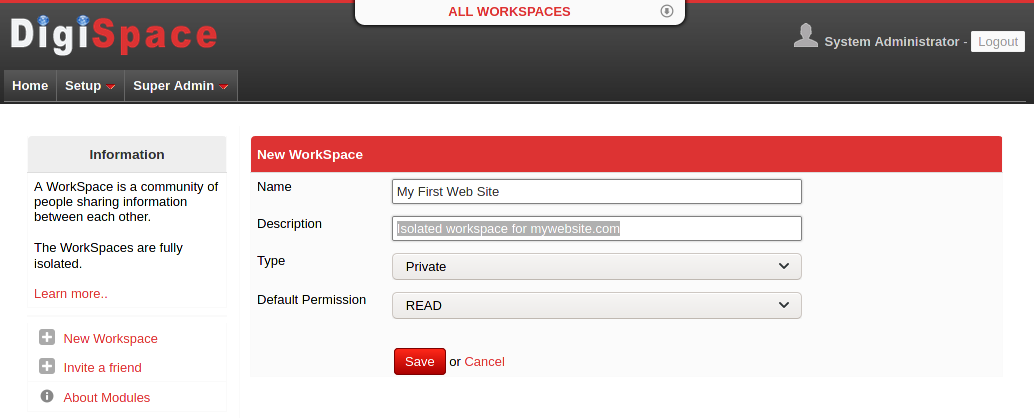Click the DigiSpace logo
Image resolution: width=1034 pixels, height=418 pixels.
tap(114, 35)
